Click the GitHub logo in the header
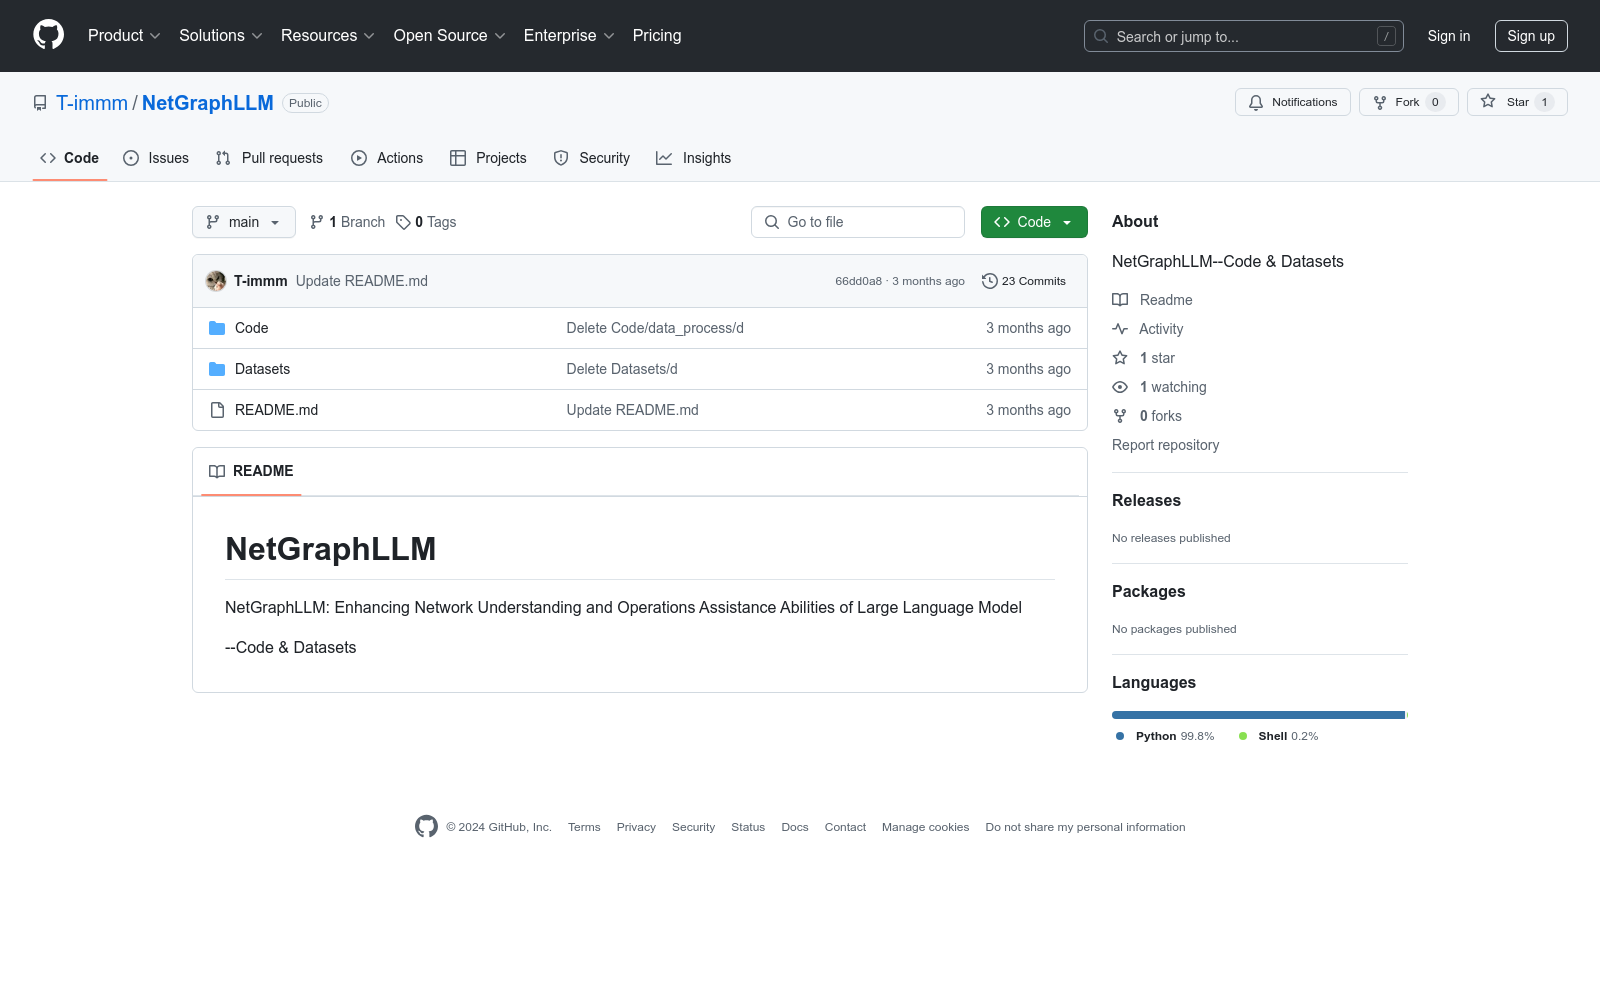 pos(48,35)
